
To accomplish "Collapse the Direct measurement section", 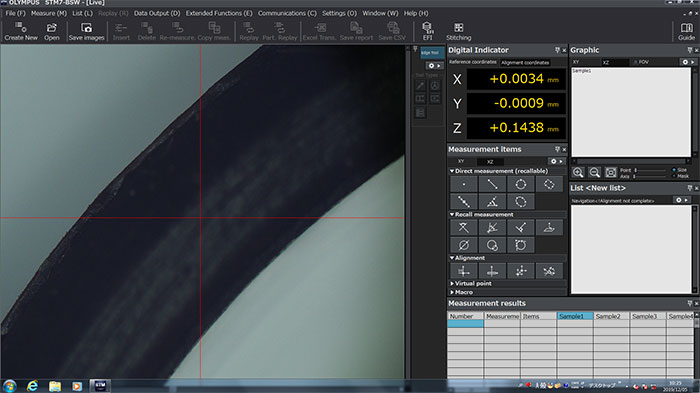I will click(x=452, y=171).
